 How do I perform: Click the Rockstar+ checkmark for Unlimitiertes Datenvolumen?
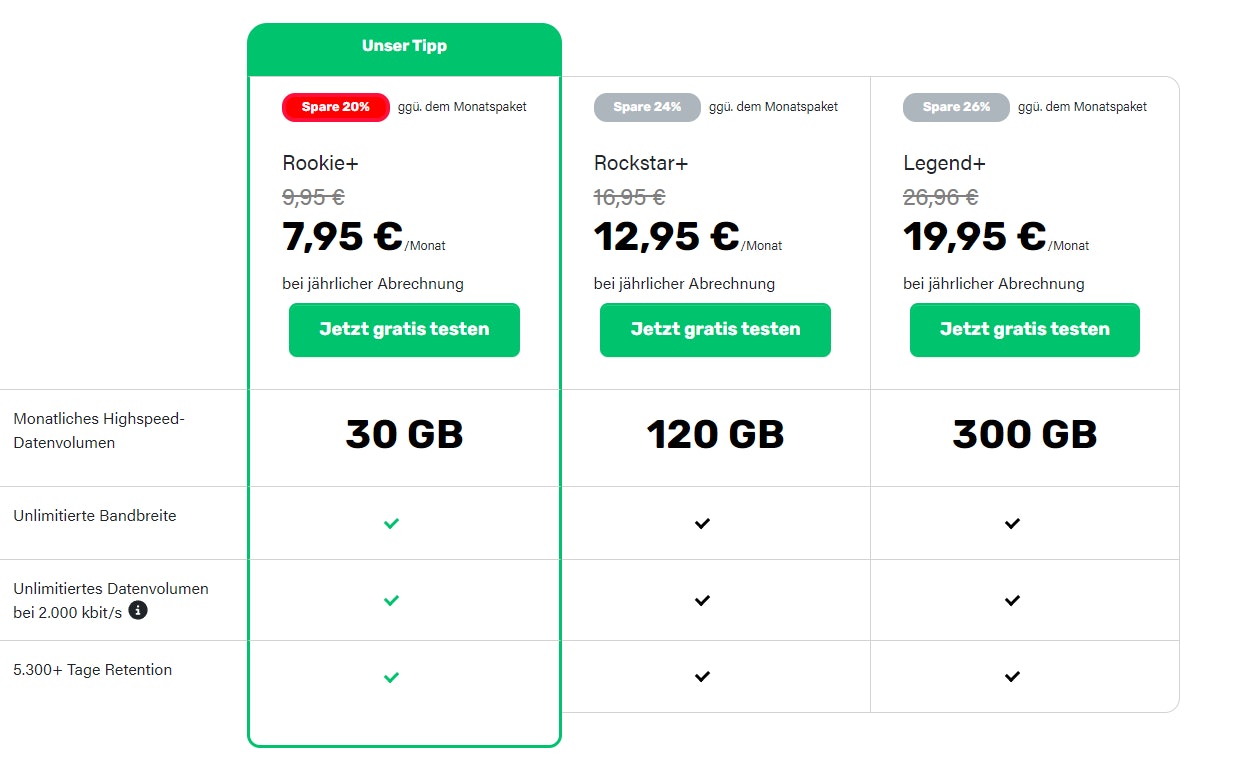[702, 600]
